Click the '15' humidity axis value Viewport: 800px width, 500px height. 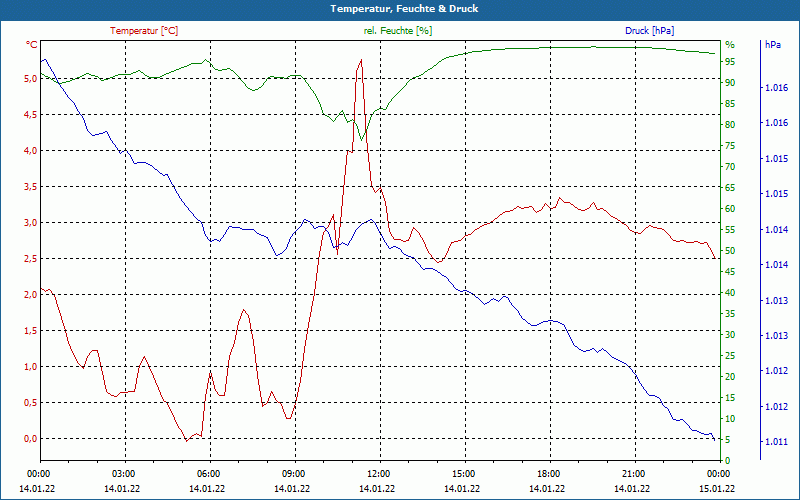coord(730,398)
